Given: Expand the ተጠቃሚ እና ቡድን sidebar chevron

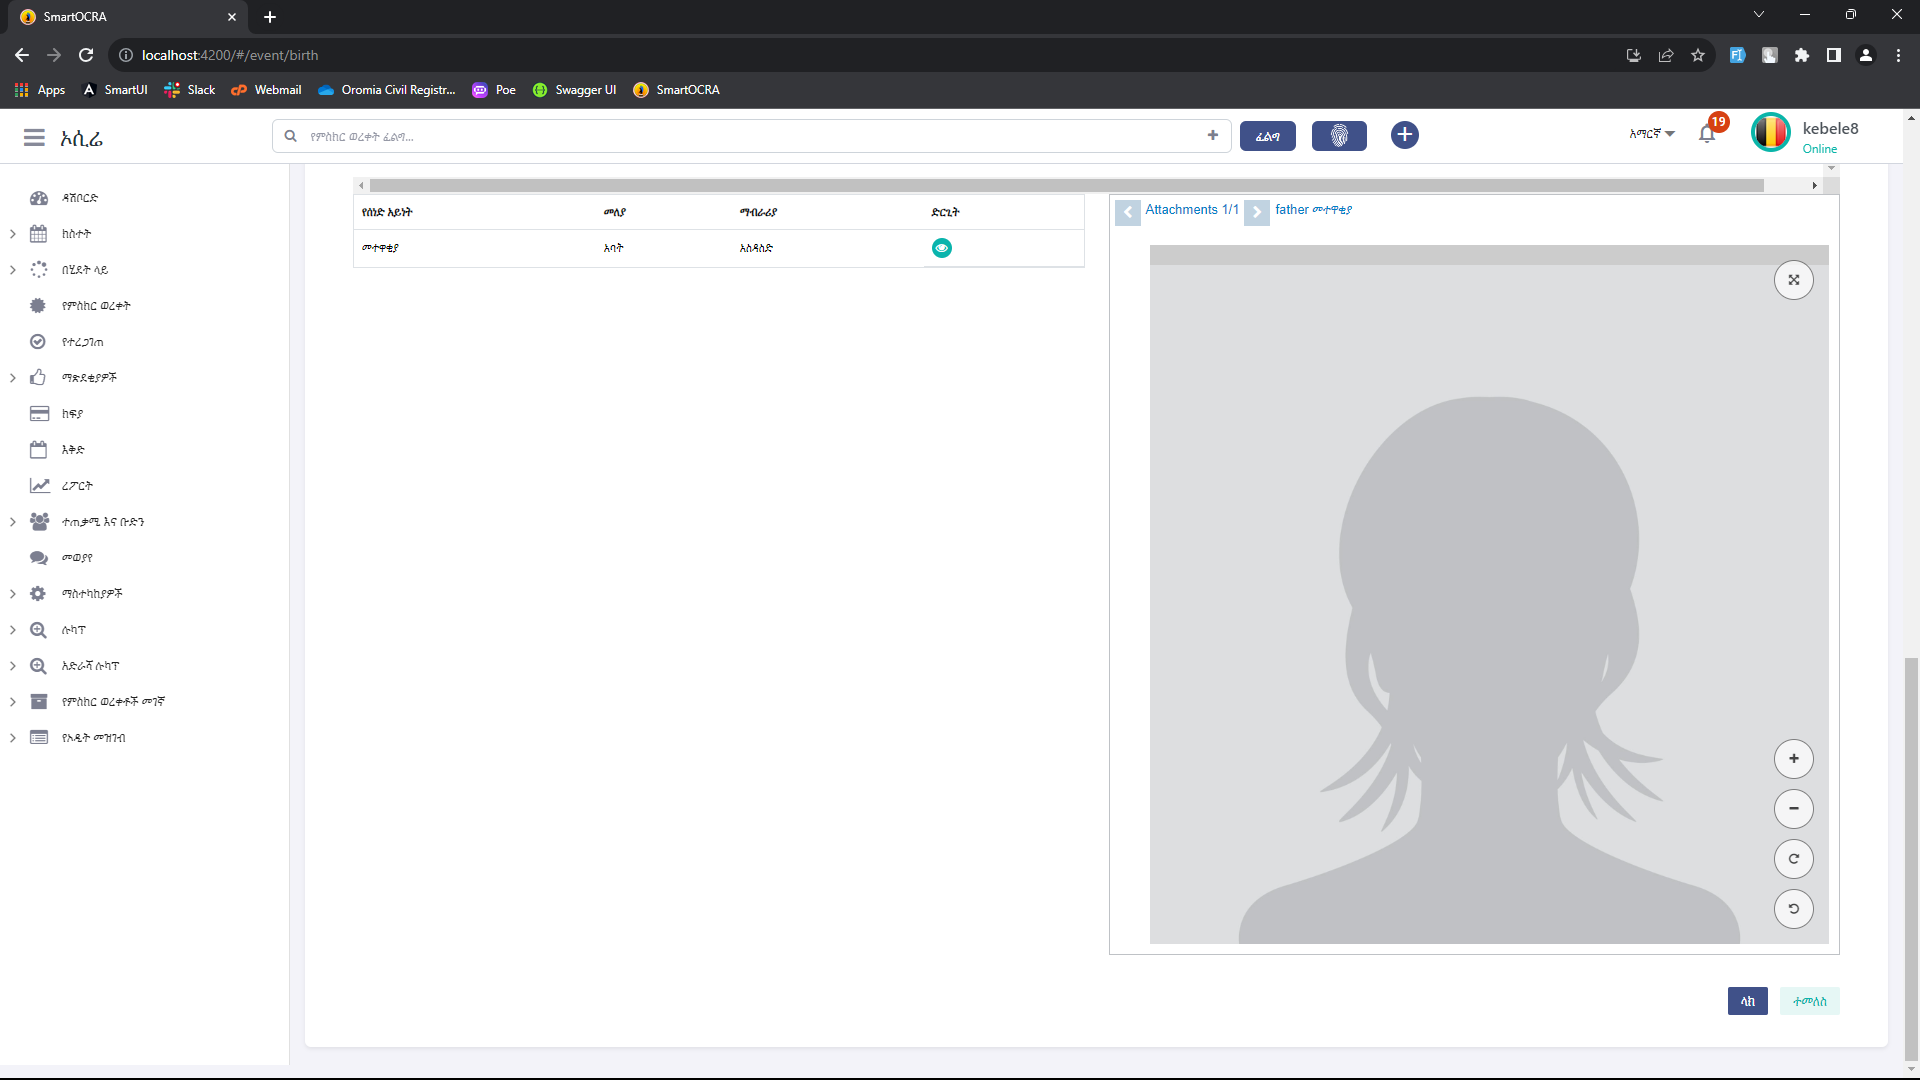Looking at the screenshot, I should click(13, 522).
